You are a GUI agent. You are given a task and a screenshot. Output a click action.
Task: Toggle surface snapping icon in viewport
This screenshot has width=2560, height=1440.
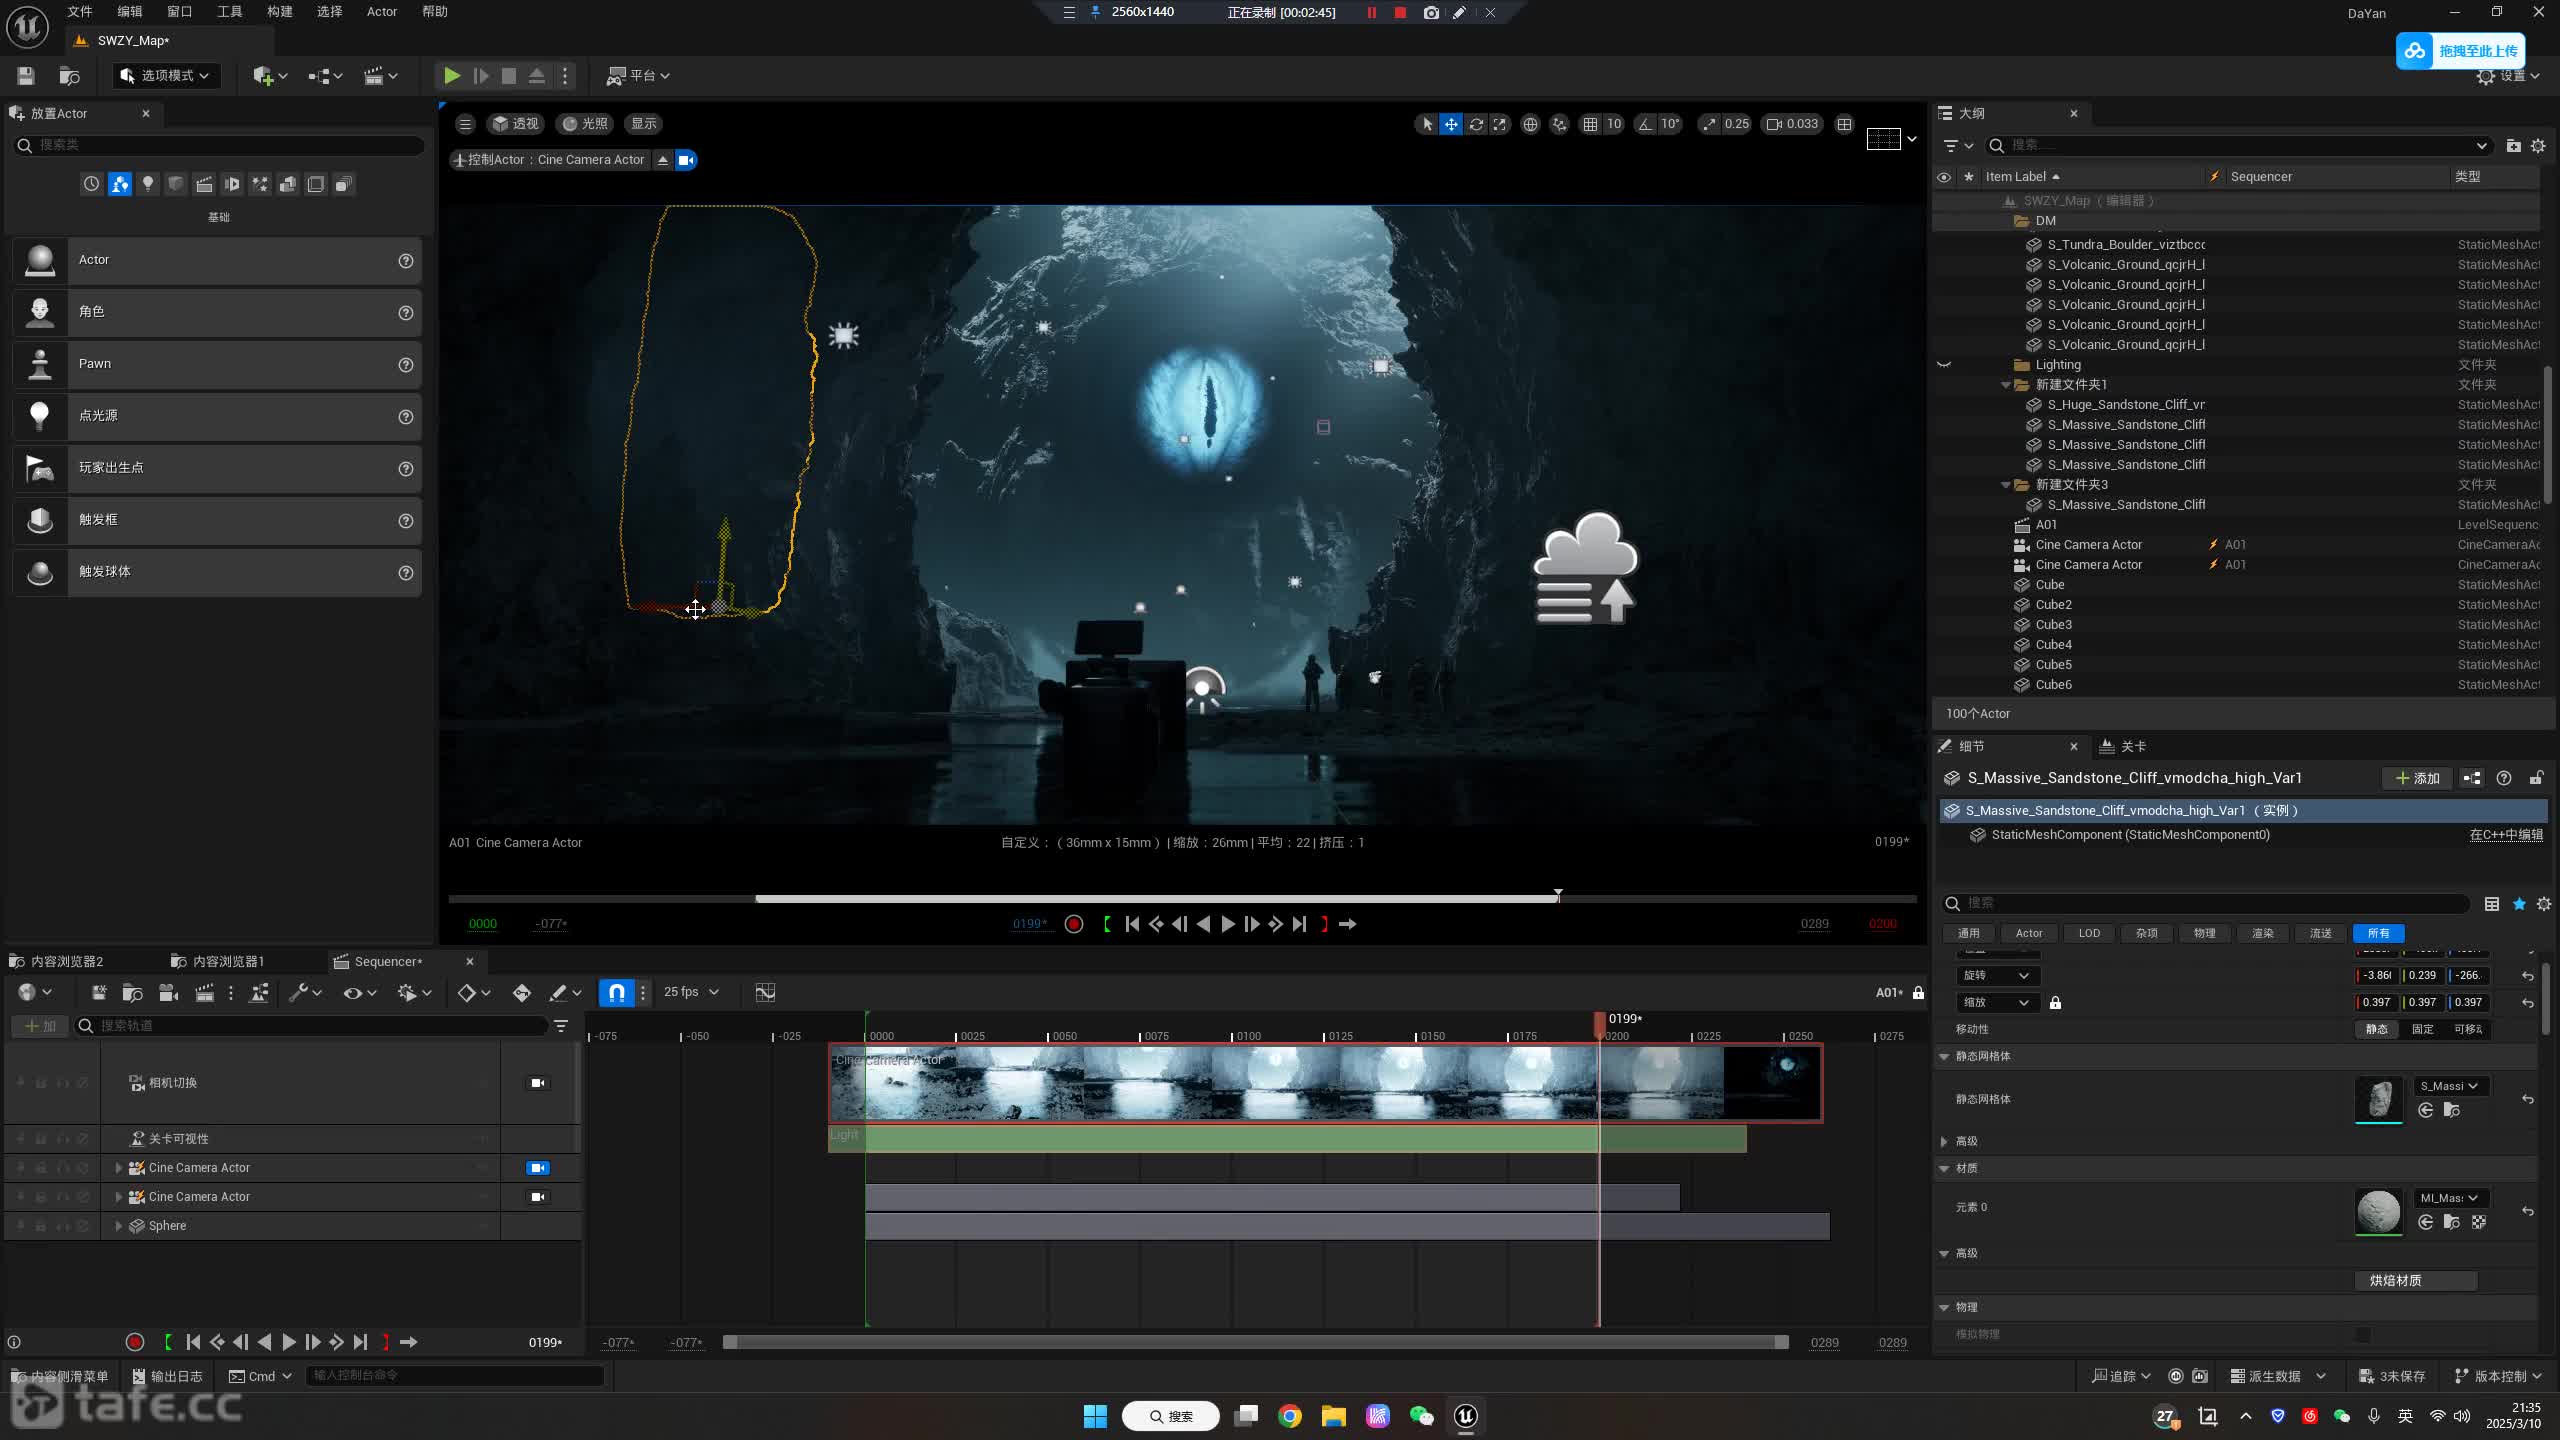point(1559,124)
